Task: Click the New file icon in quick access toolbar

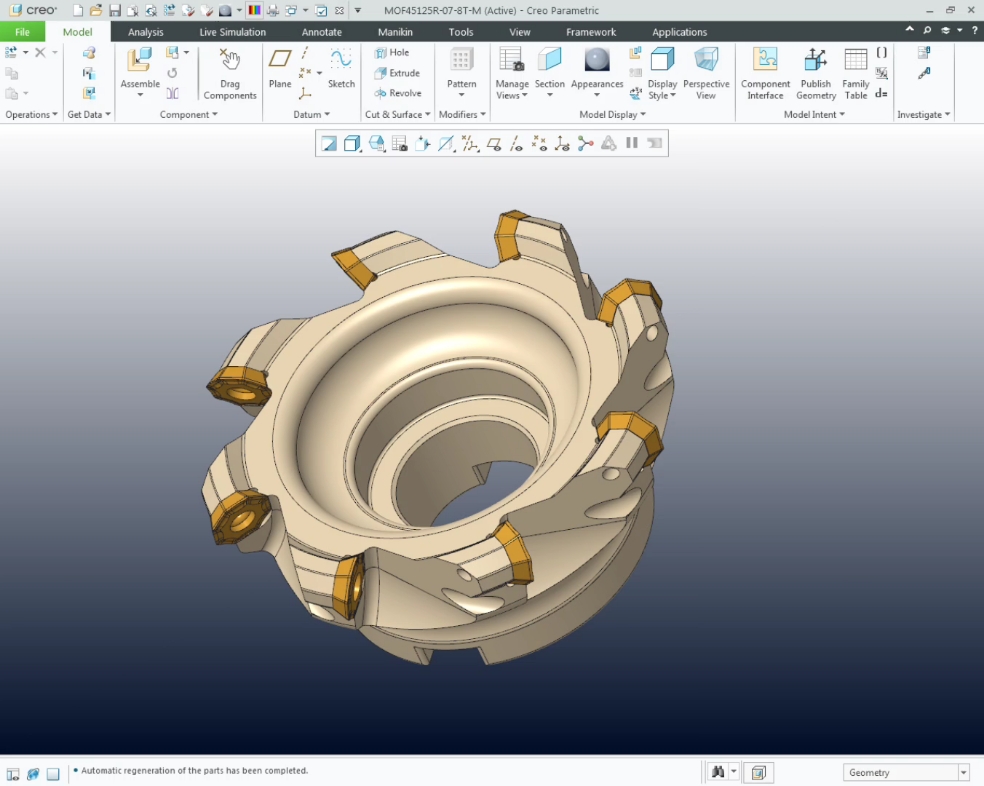Action: click(x=78, y=11)
